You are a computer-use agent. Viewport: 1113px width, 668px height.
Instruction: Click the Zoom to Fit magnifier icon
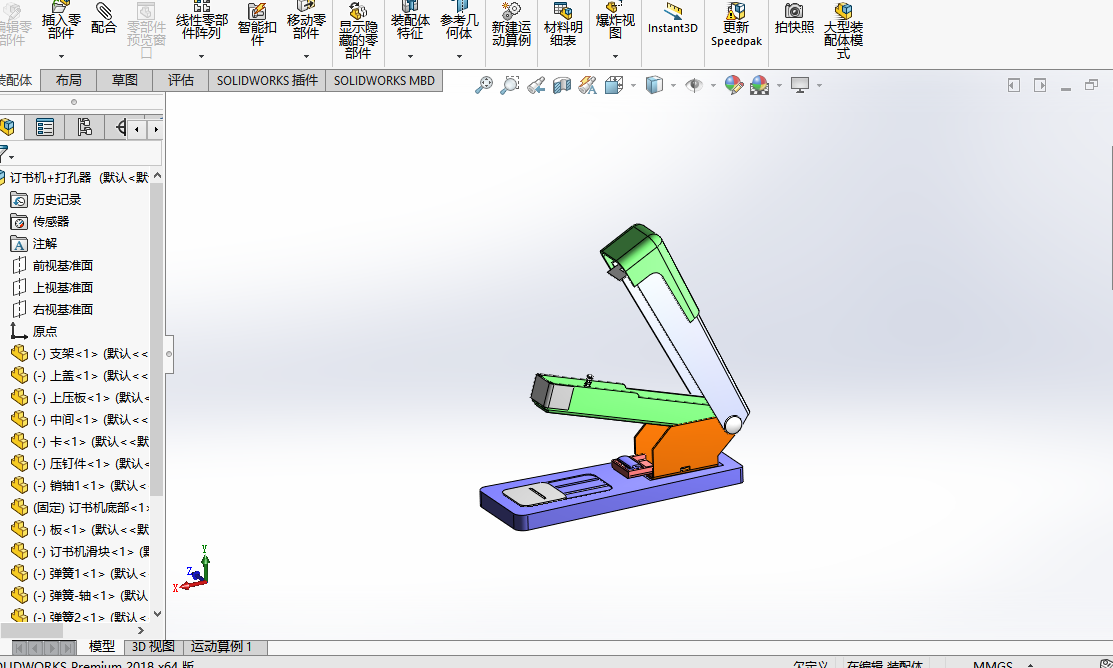pos(484,85)
